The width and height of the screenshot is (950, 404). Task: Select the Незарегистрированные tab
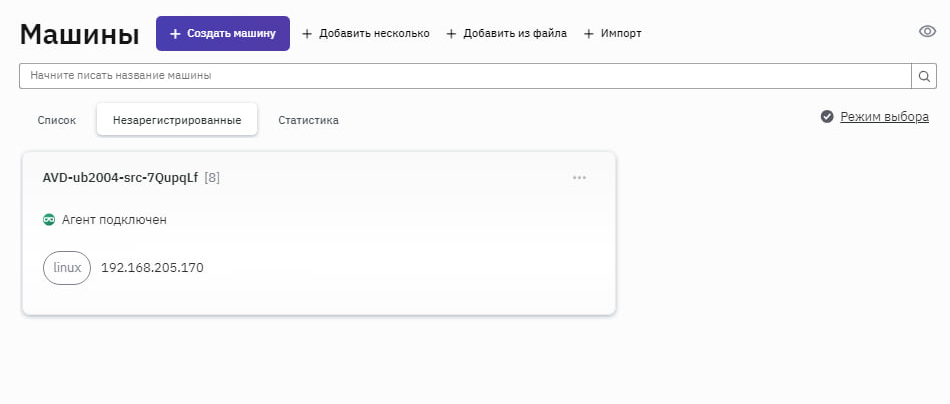(177, 120)
